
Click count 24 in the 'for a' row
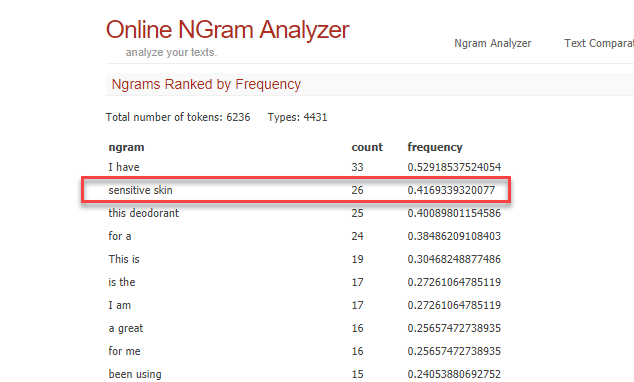tap(357, 236)
